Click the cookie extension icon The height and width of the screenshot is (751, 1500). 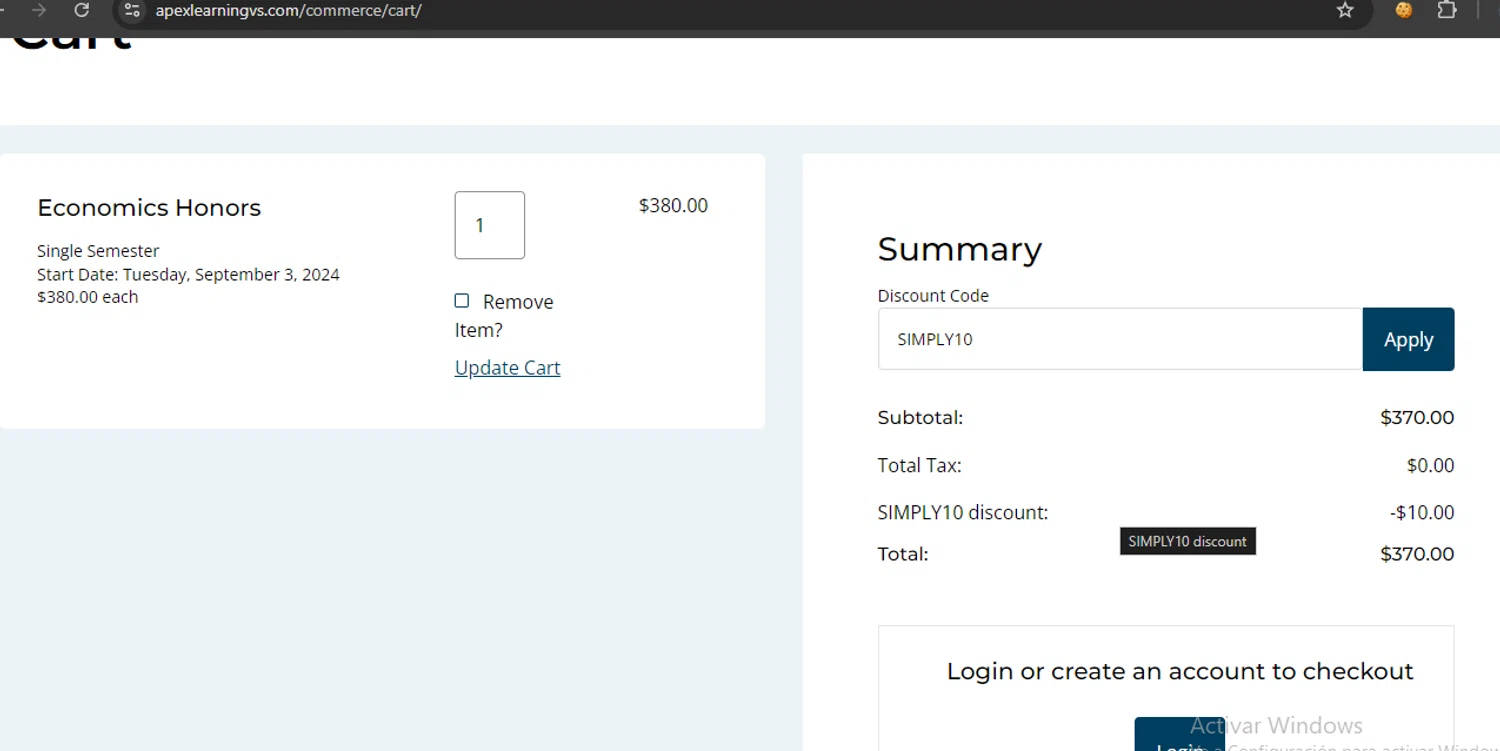click(1404, 10)
